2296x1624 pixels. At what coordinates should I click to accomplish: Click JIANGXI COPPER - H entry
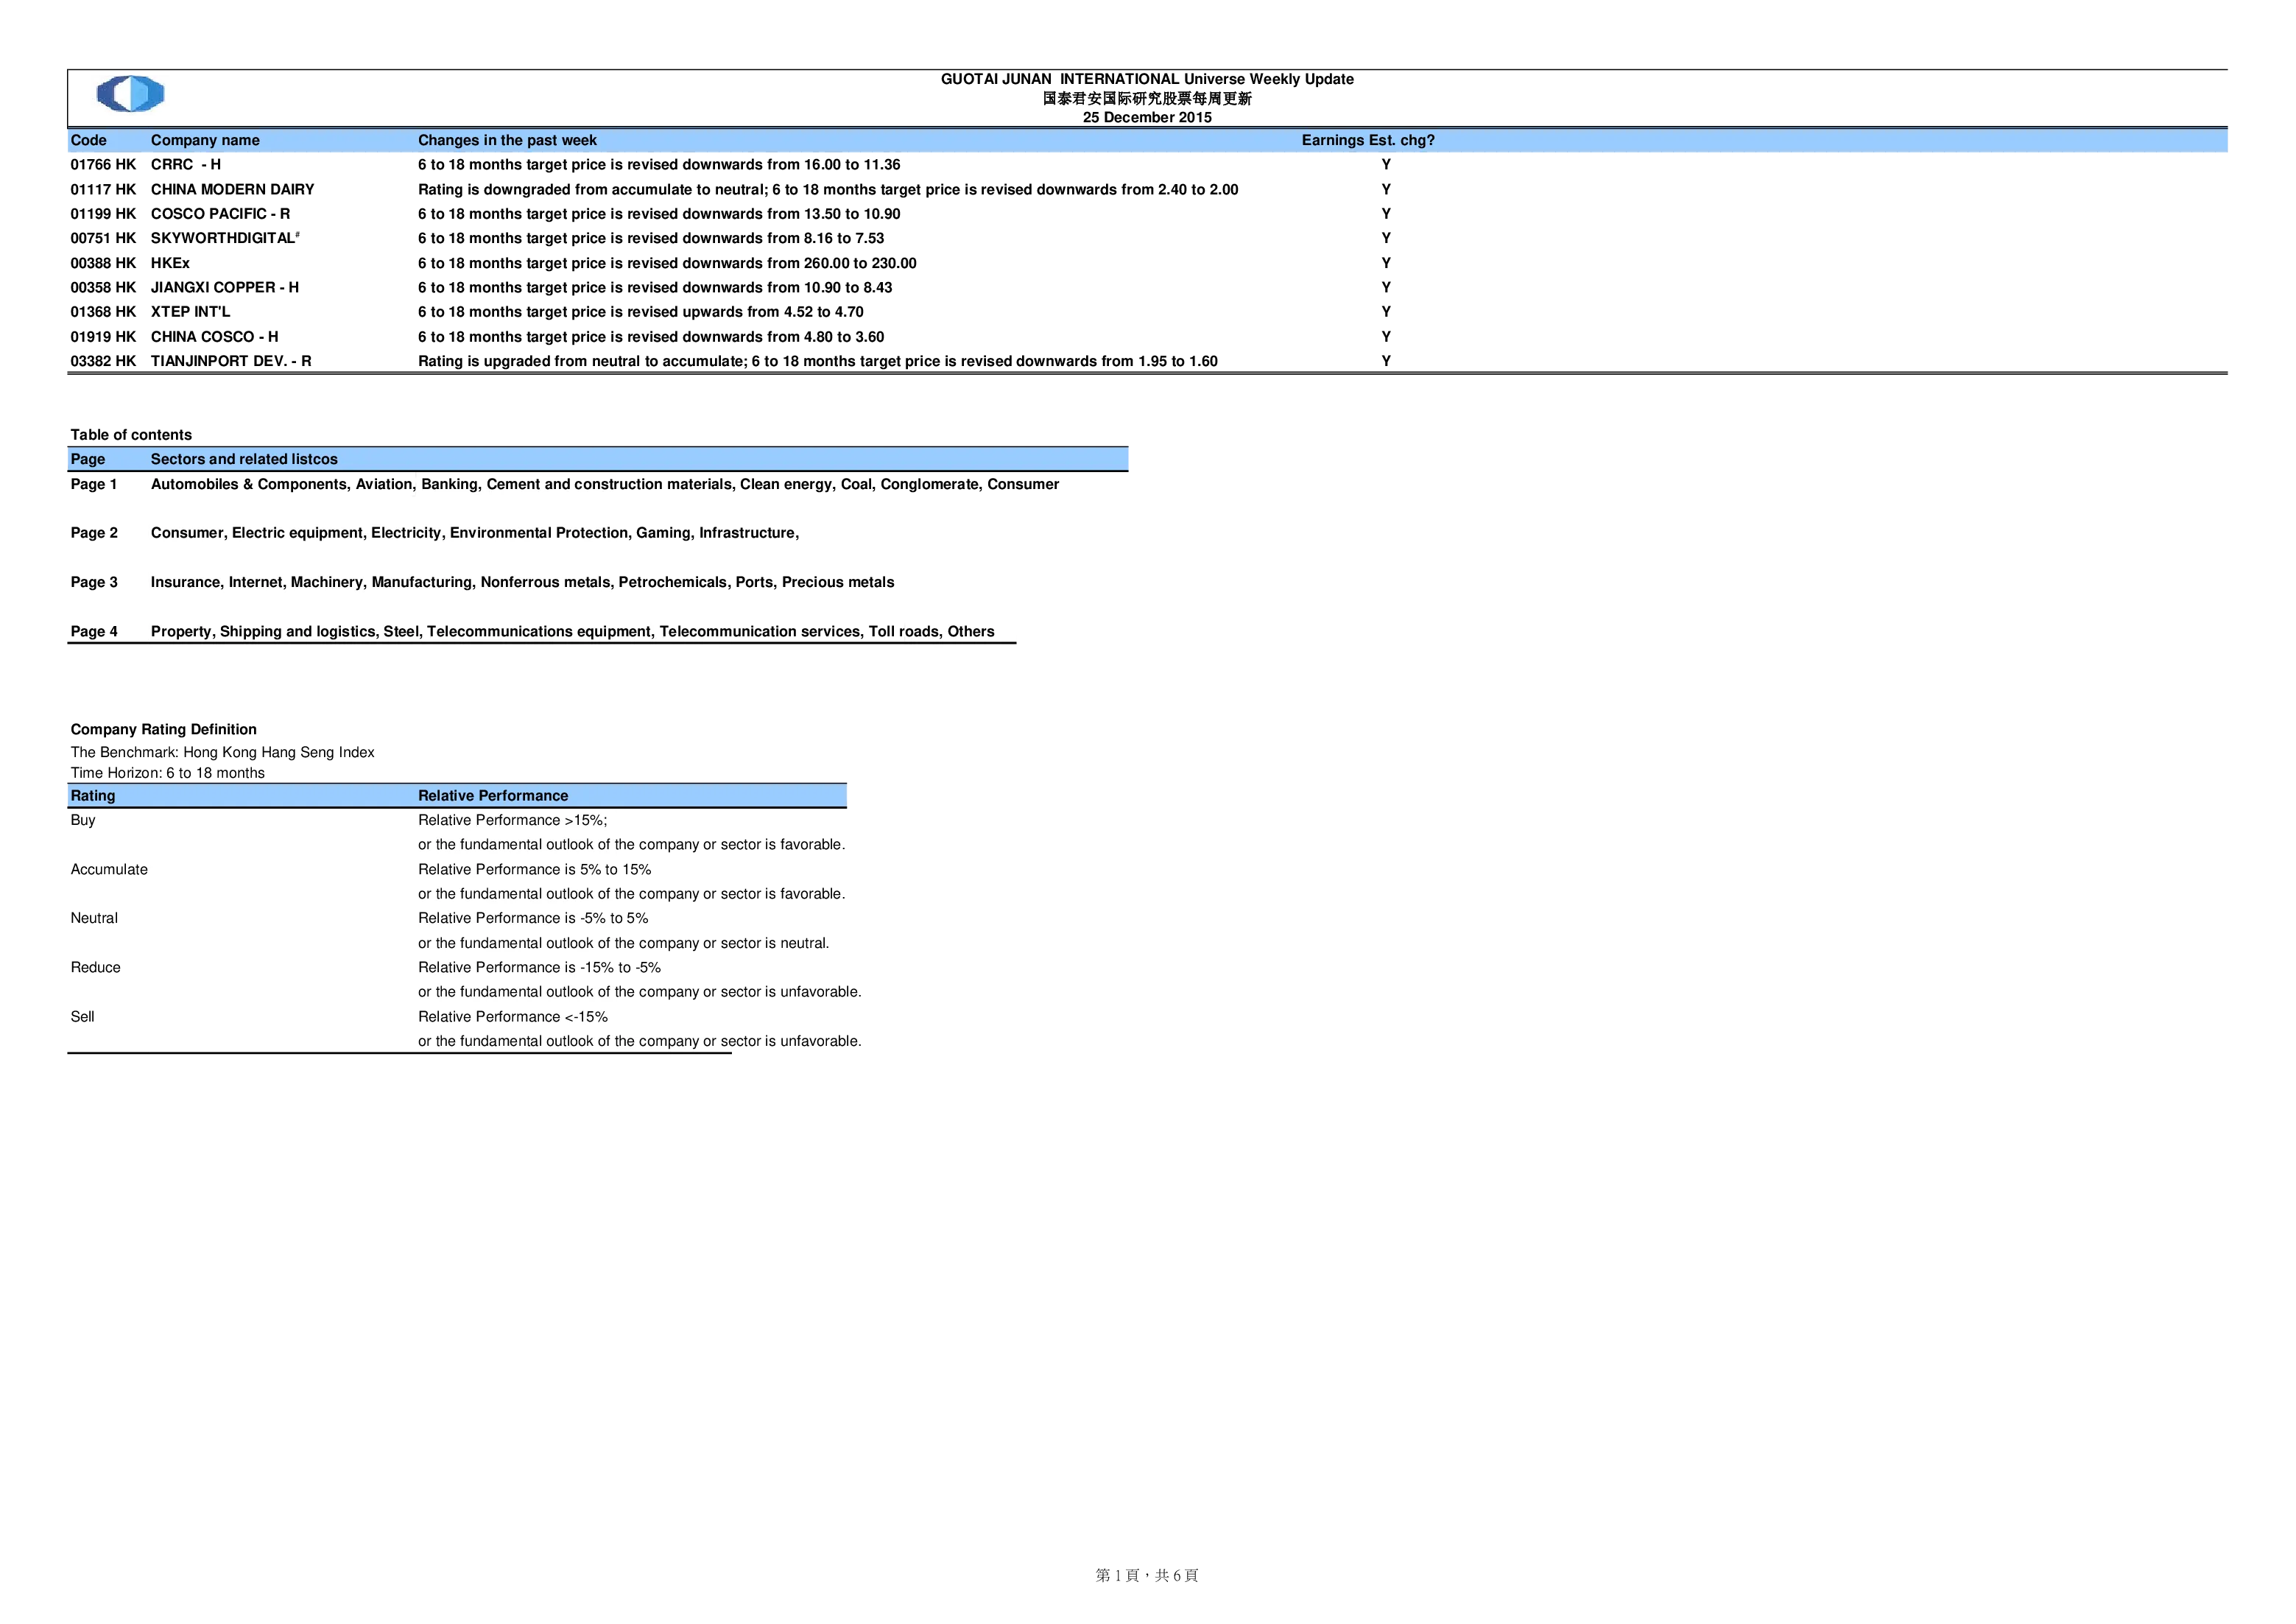225,288
